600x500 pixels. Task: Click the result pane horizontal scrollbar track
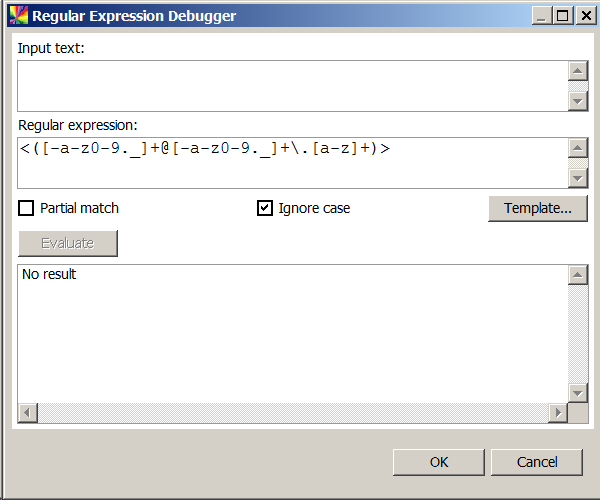[290, 413]
